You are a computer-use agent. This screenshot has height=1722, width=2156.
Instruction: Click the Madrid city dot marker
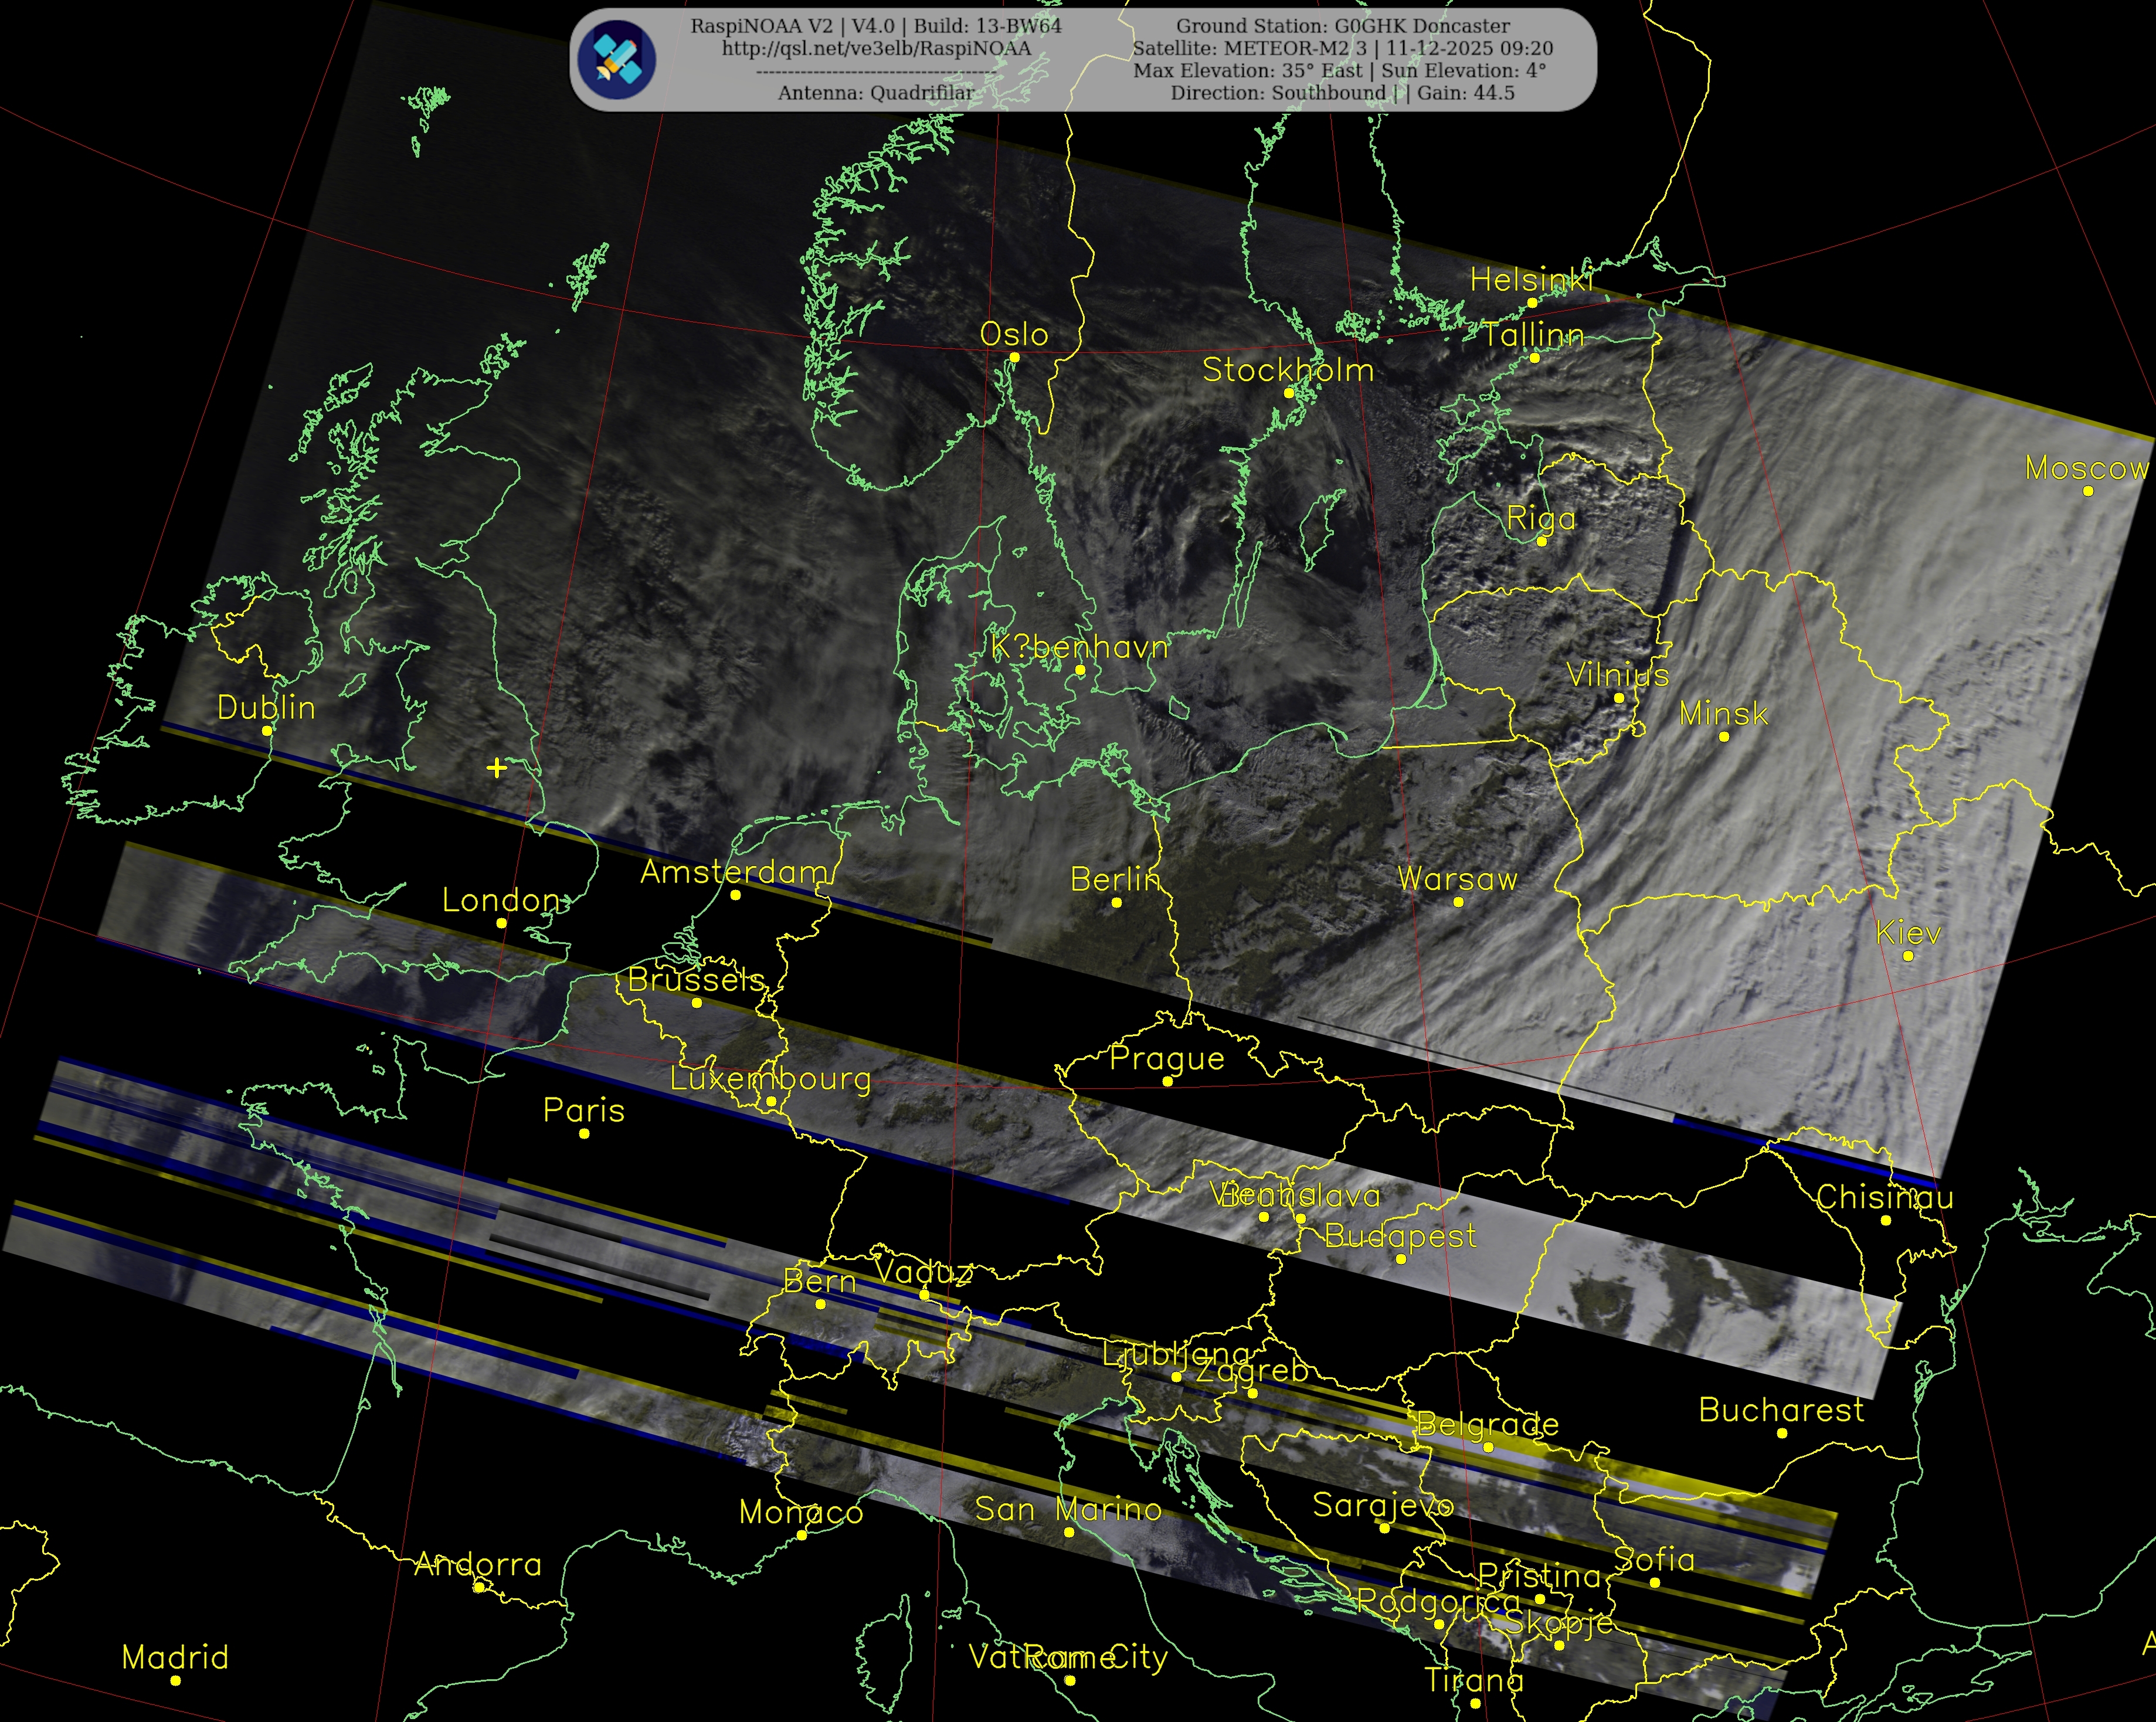176,1680
